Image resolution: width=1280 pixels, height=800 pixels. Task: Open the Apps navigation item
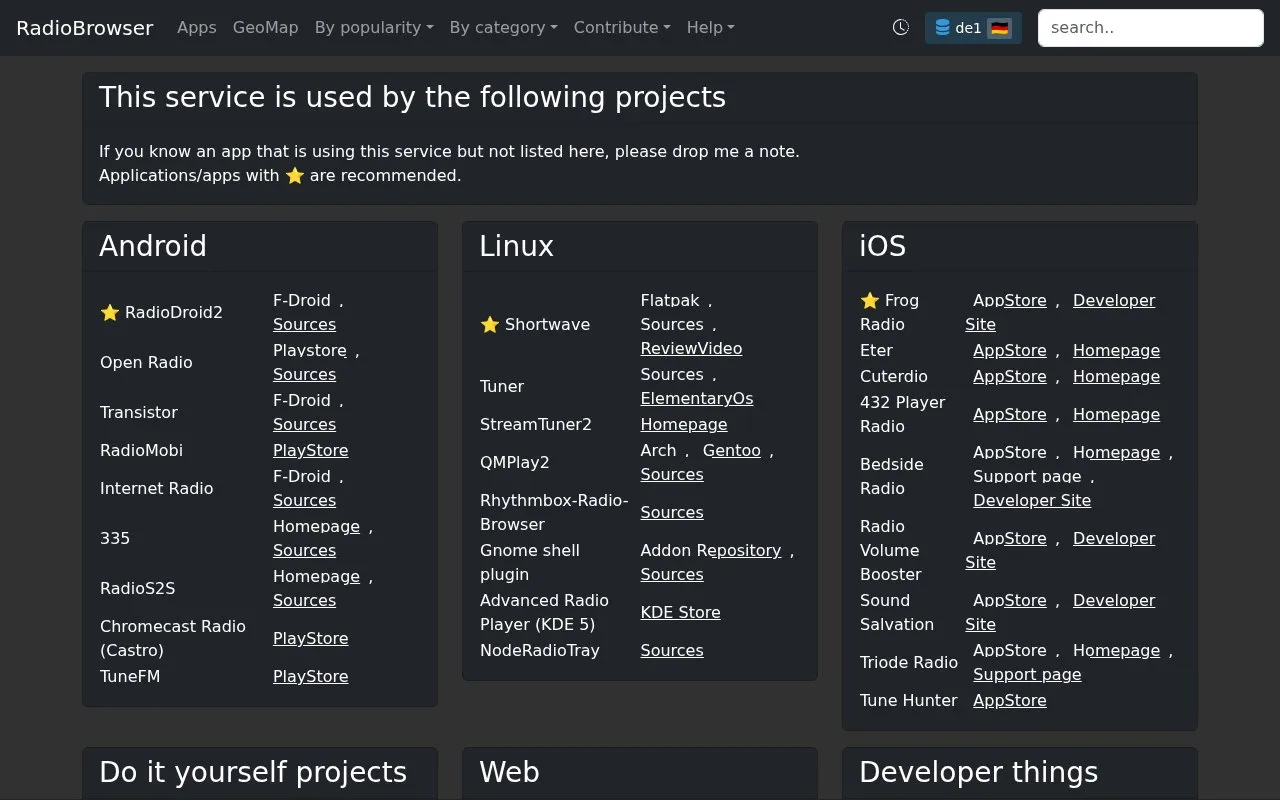[x=197, y=28]
